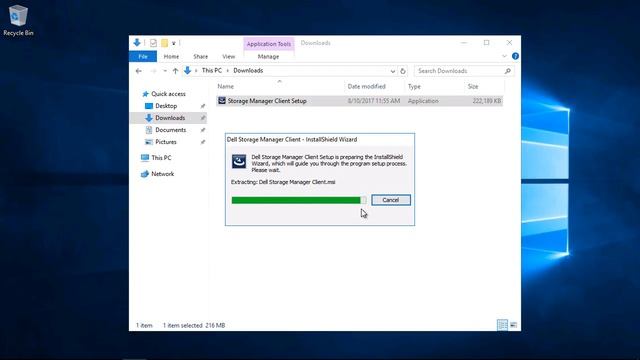Click the Properties quick access toolbar icon

click(x=153, y=43)
